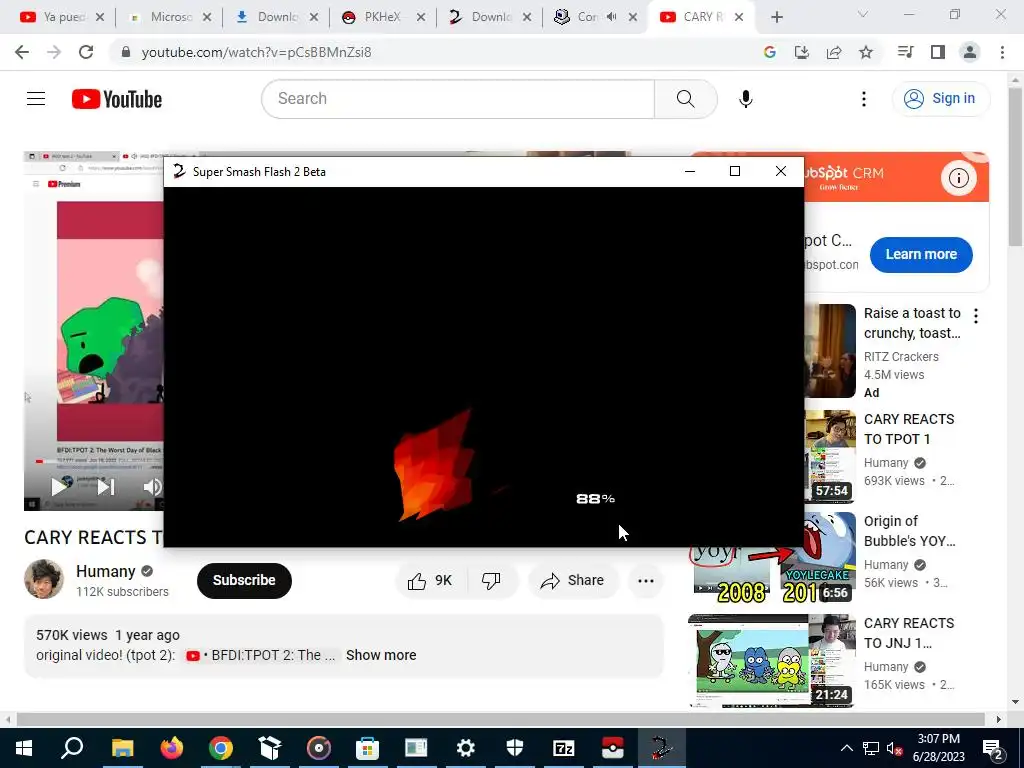This screenshot has width=1024, height=768.
Task: Open options menu for RITZ Crackers ad
Action: [976, 316]
